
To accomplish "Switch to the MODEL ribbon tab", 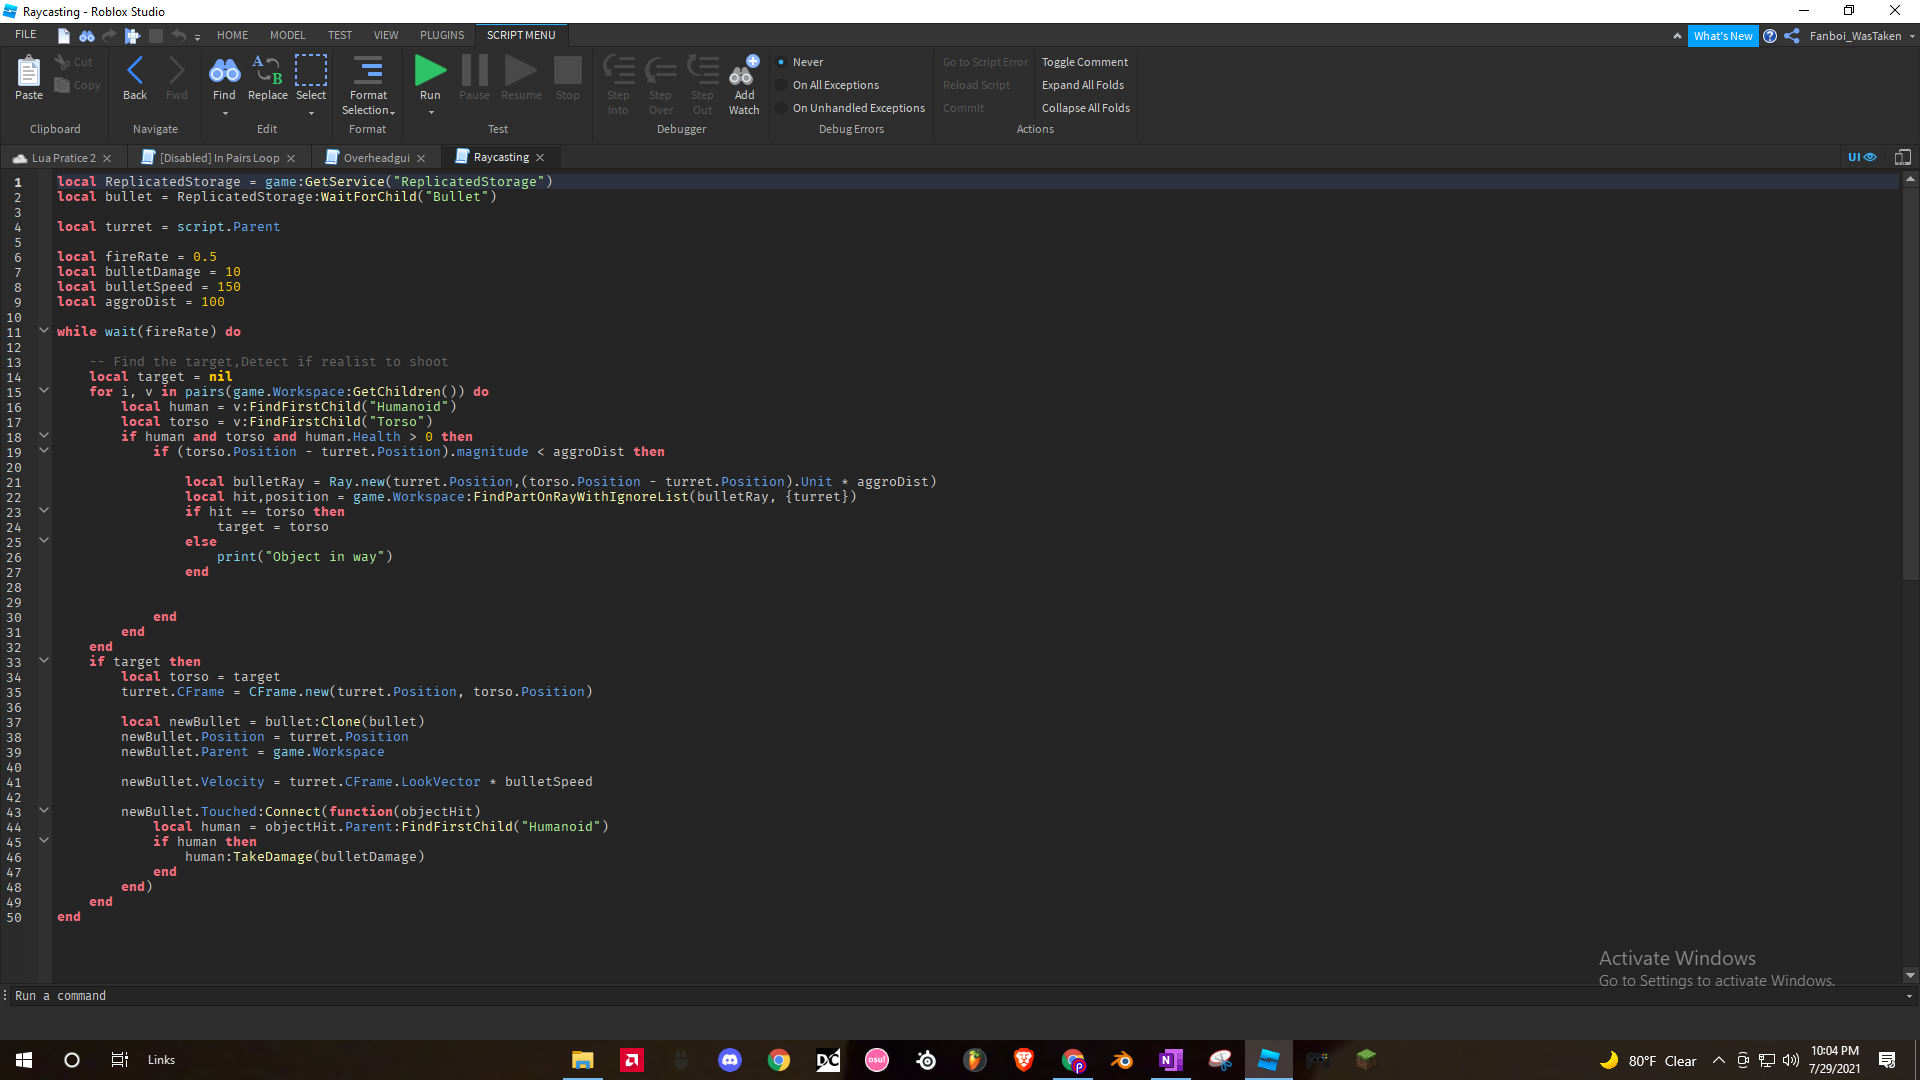I will click(288, 35).
